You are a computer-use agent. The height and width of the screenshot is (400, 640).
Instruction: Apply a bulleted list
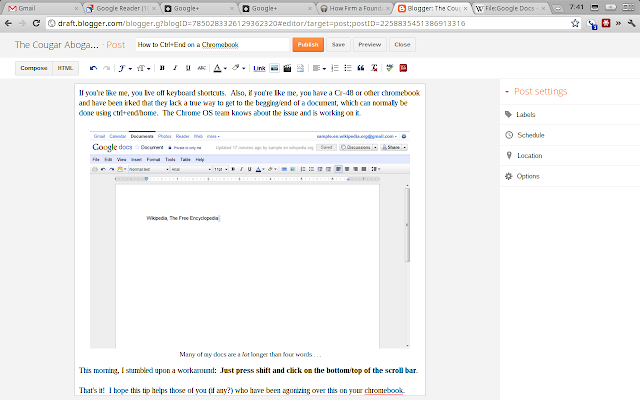348,68
